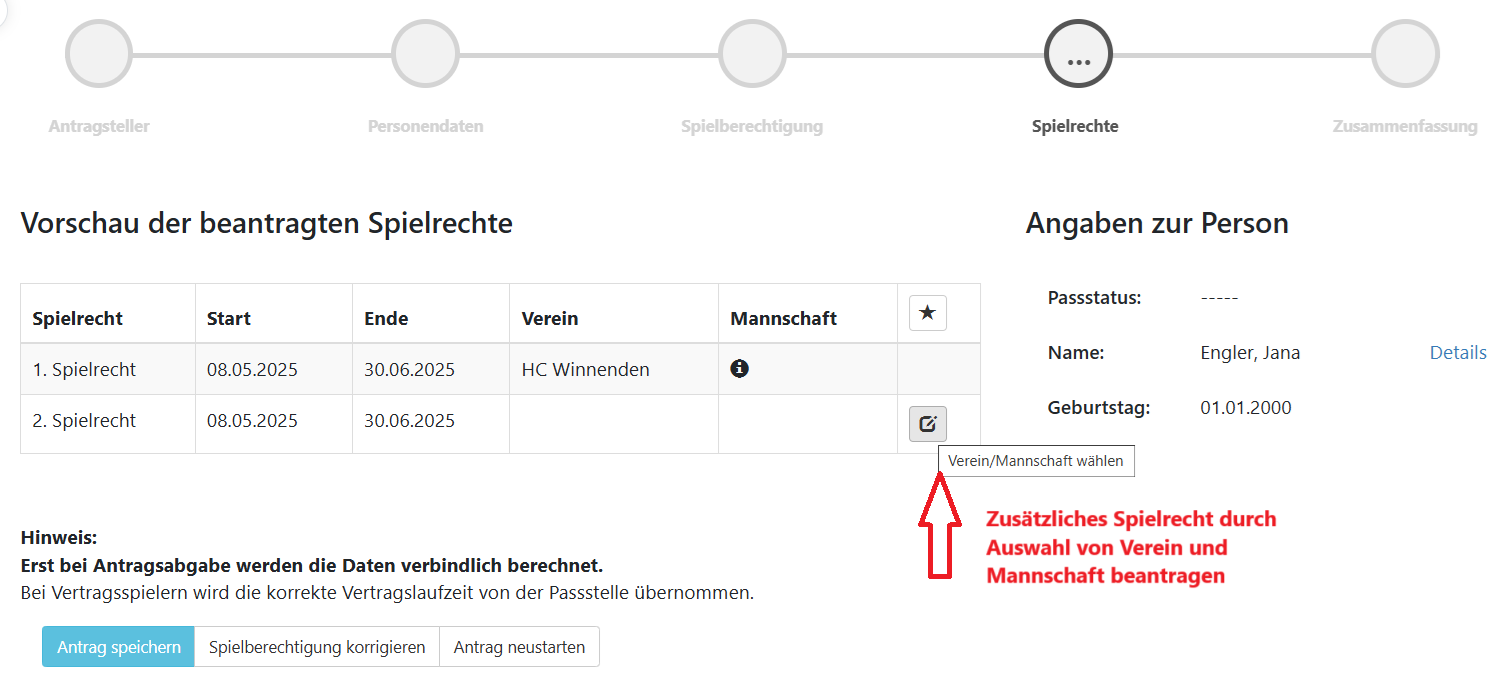1498x686 pixels.
Task: Click the Personendaten step label
Action: [425, 126]
